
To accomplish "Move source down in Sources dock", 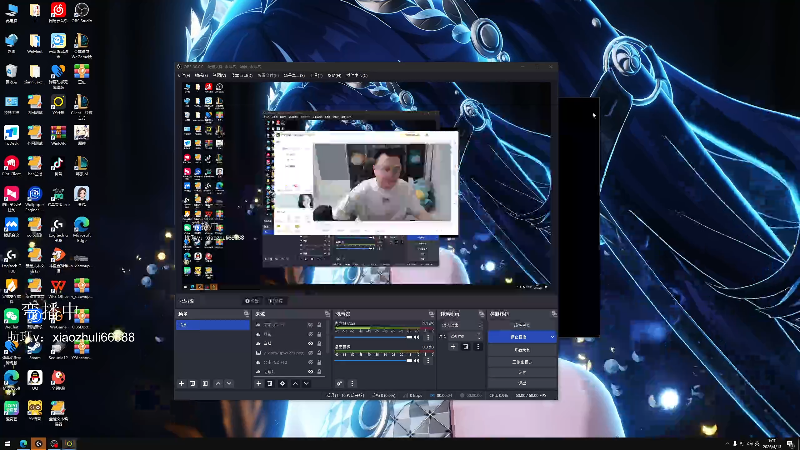I will (306, 383).
